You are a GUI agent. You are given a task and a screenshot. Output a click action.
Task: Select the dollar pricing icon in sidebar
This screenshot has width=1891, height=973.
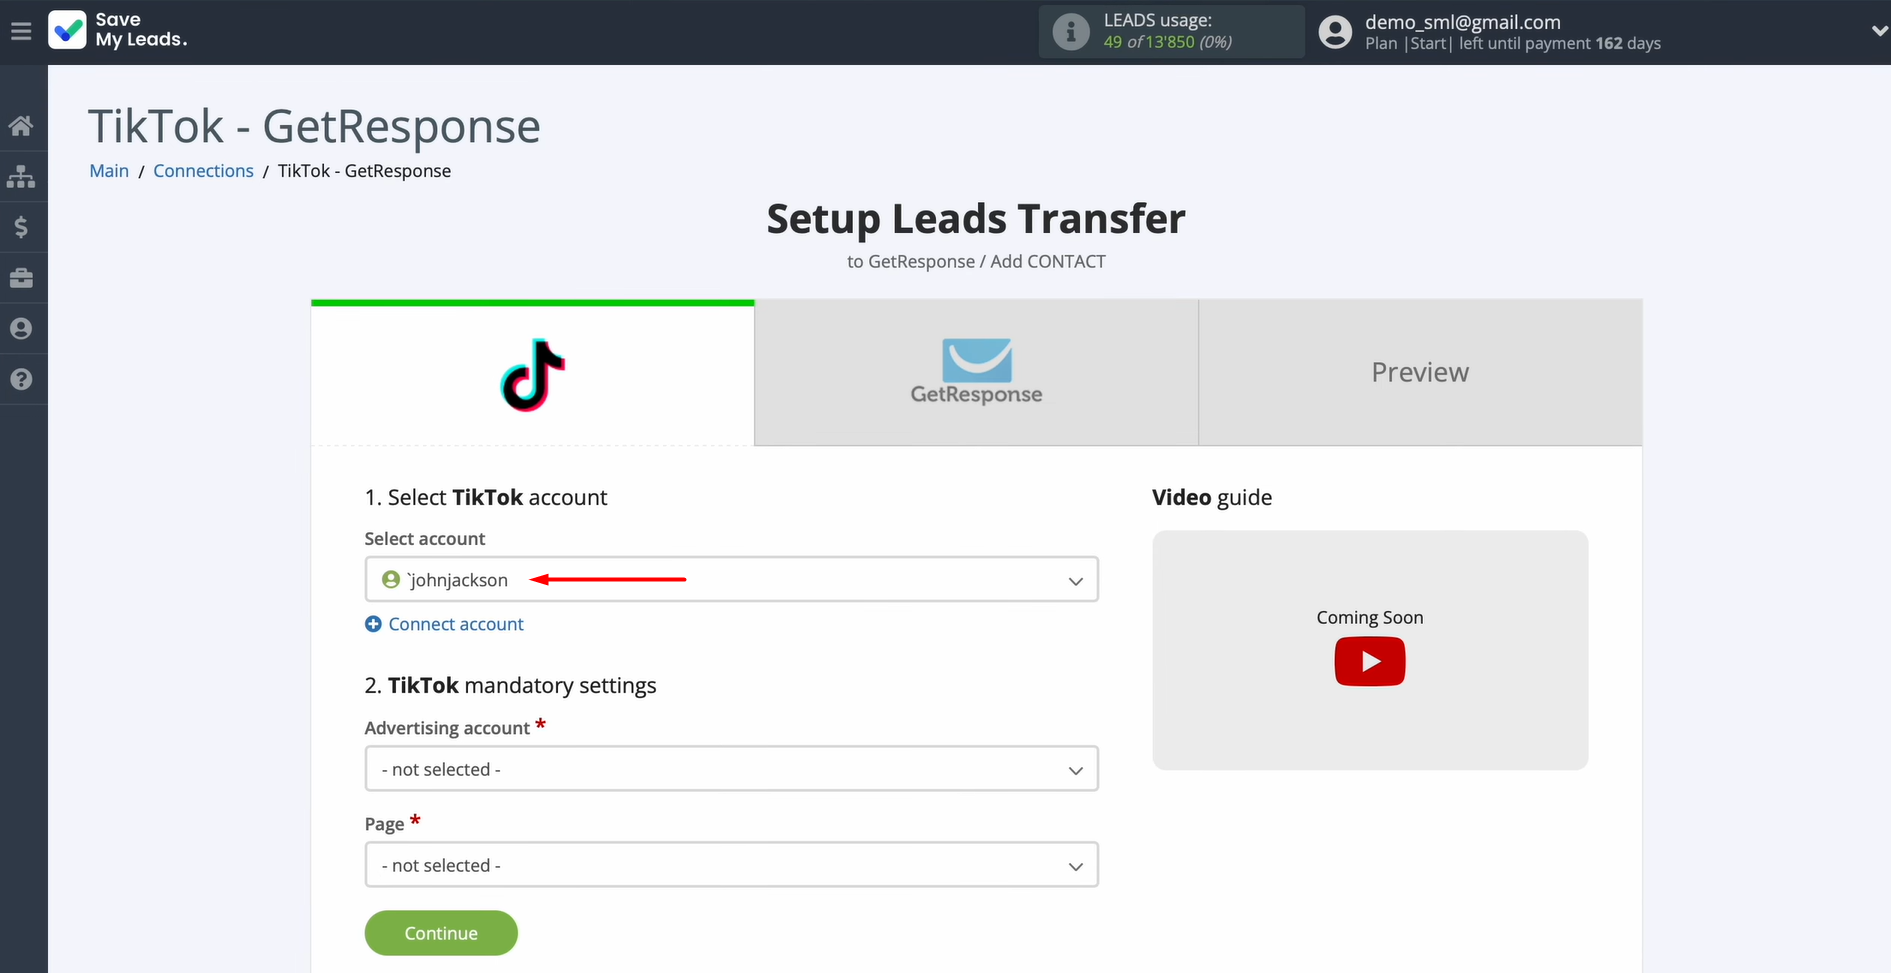tap(22, 227)
